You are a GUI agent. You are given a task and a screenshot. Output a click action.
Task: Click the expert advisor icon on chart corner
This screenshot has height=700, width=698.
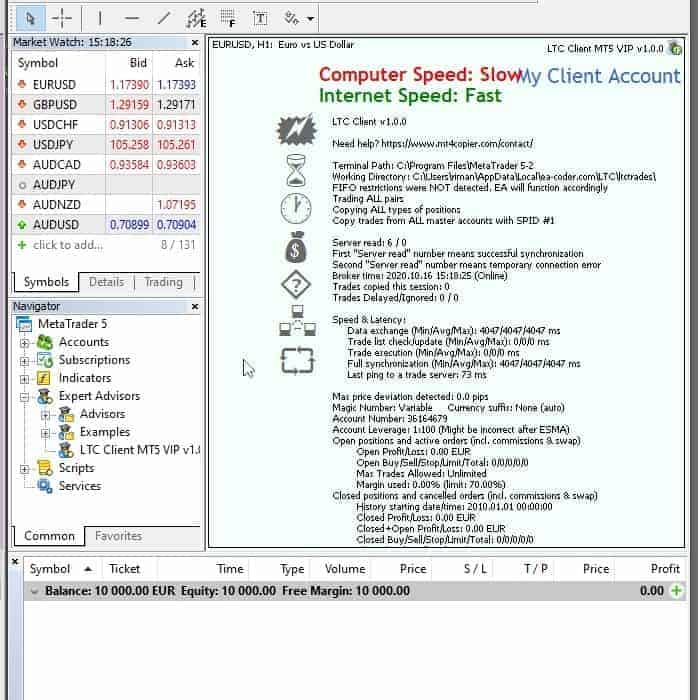(x=676, y=48)
